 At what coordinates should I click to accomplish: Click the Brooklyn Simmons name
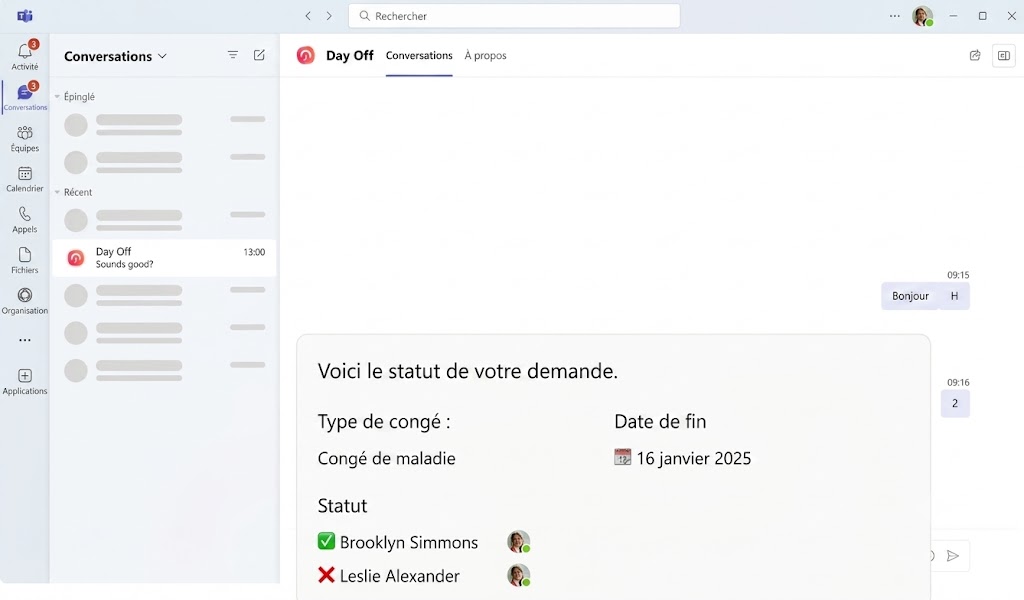pyautogui.click(x=409, y=543)
